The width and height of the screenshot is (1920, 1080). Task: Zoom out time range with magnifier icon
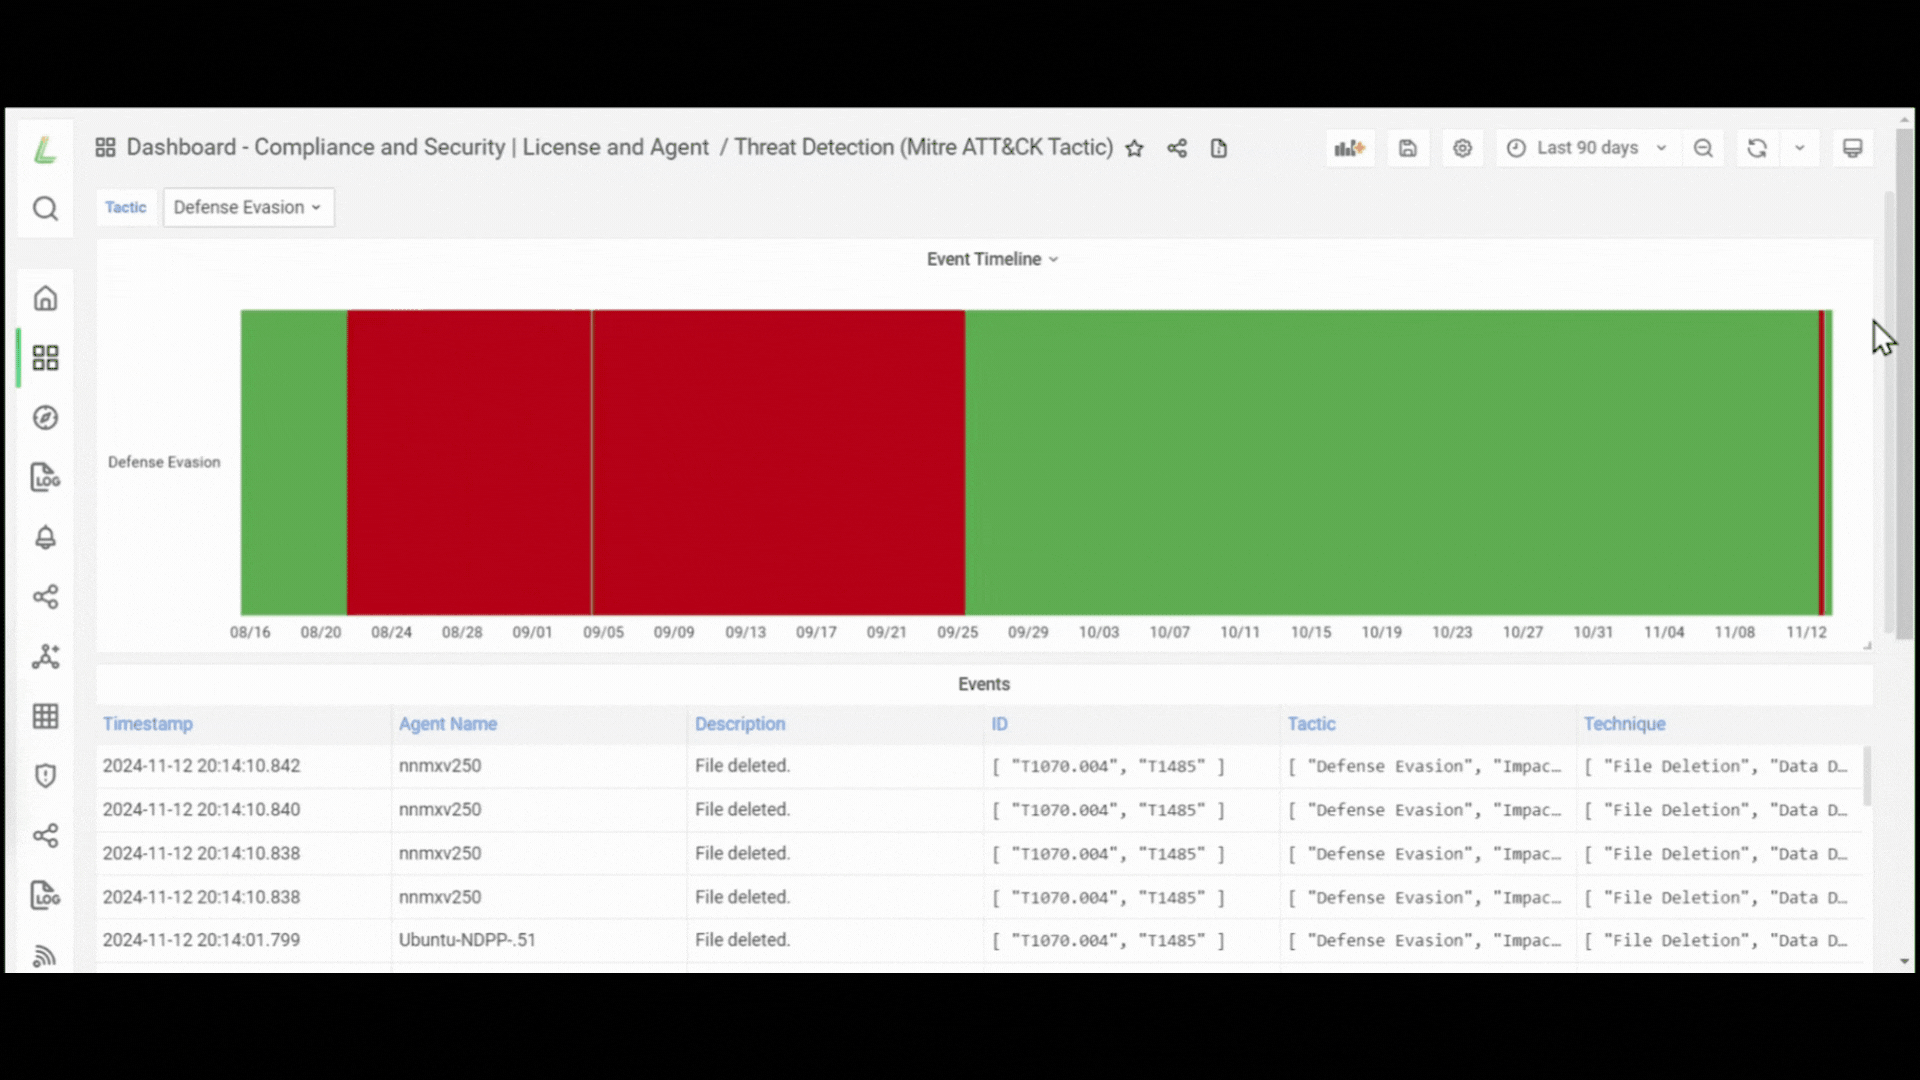click(1703, 148)
